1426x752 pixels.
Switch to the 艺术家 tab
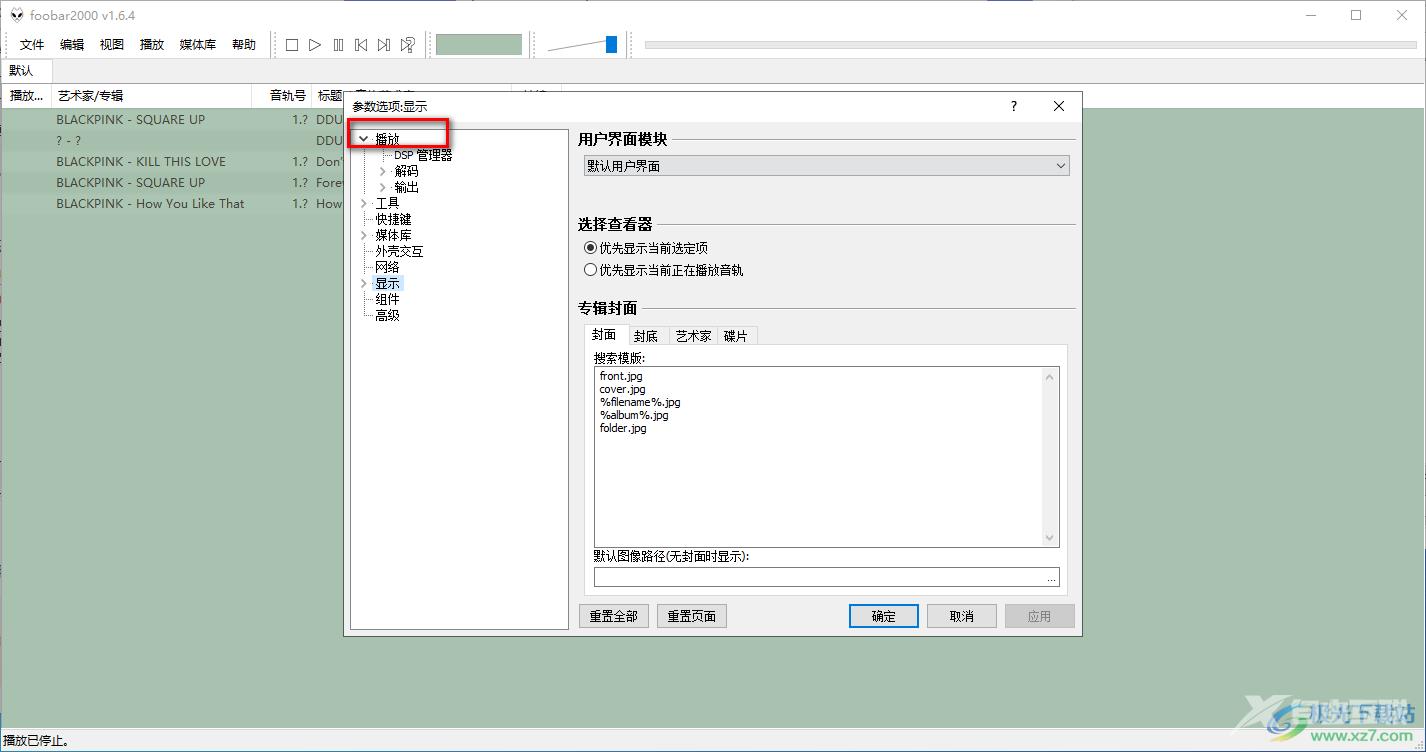coord(693,336)
